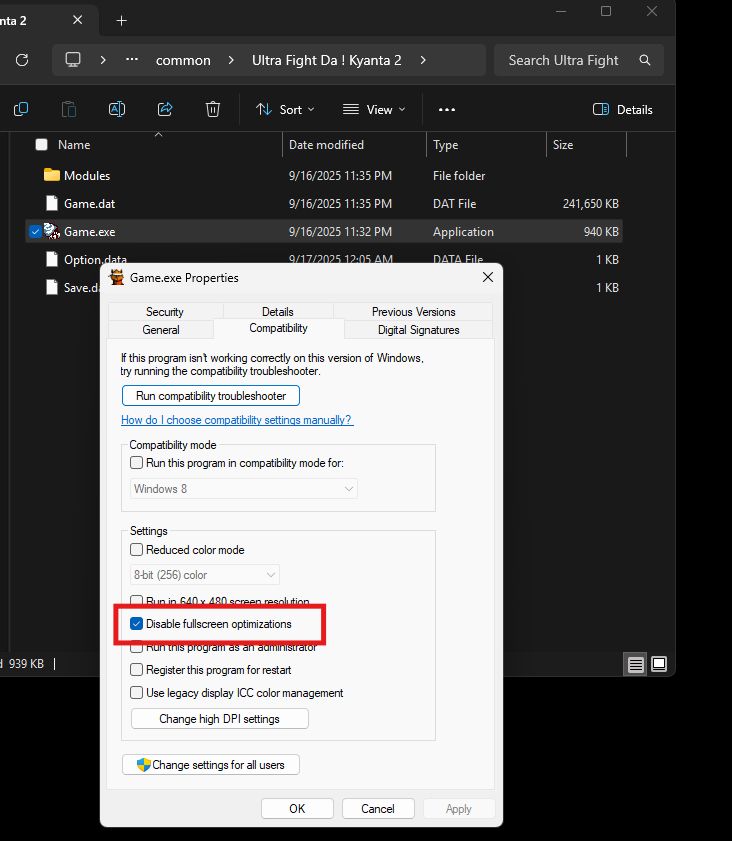This screenshot has width=732, height=841.
Task: Click Change settings for all users
Action: [x=211, y=765]
